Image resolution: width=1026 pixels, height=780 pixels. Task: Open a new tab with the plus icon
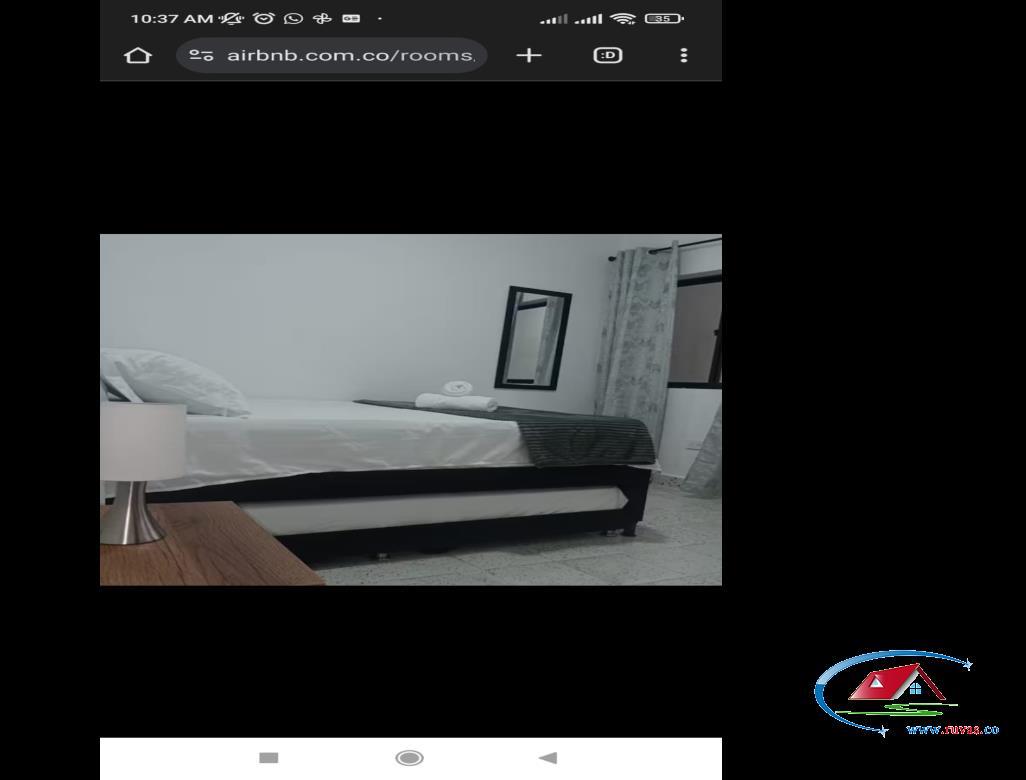point(529,55)
